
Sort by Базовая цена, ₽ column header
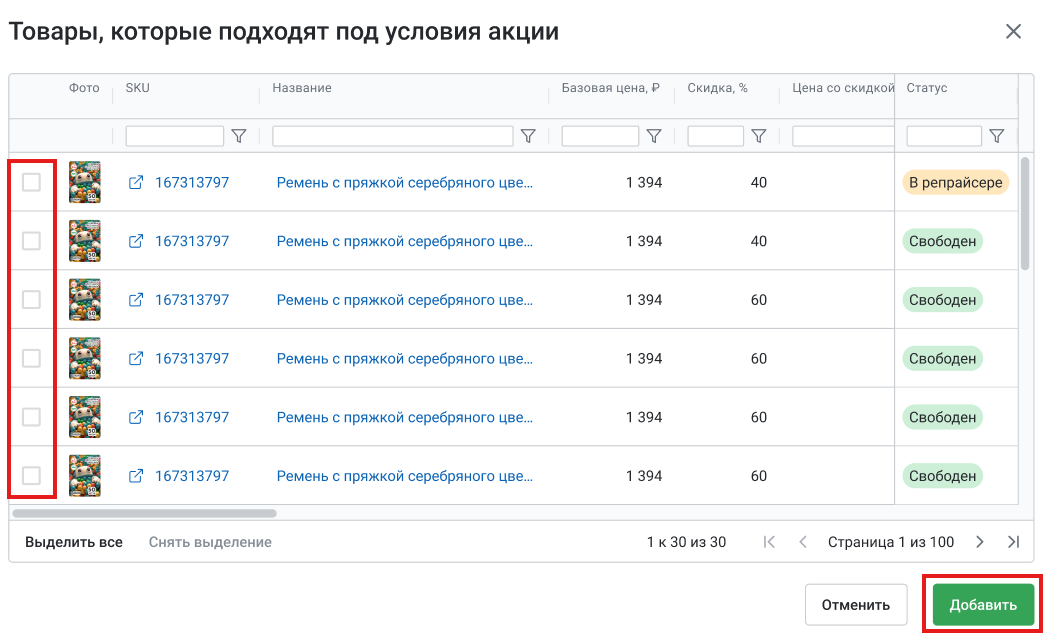(x=610, y=88)
